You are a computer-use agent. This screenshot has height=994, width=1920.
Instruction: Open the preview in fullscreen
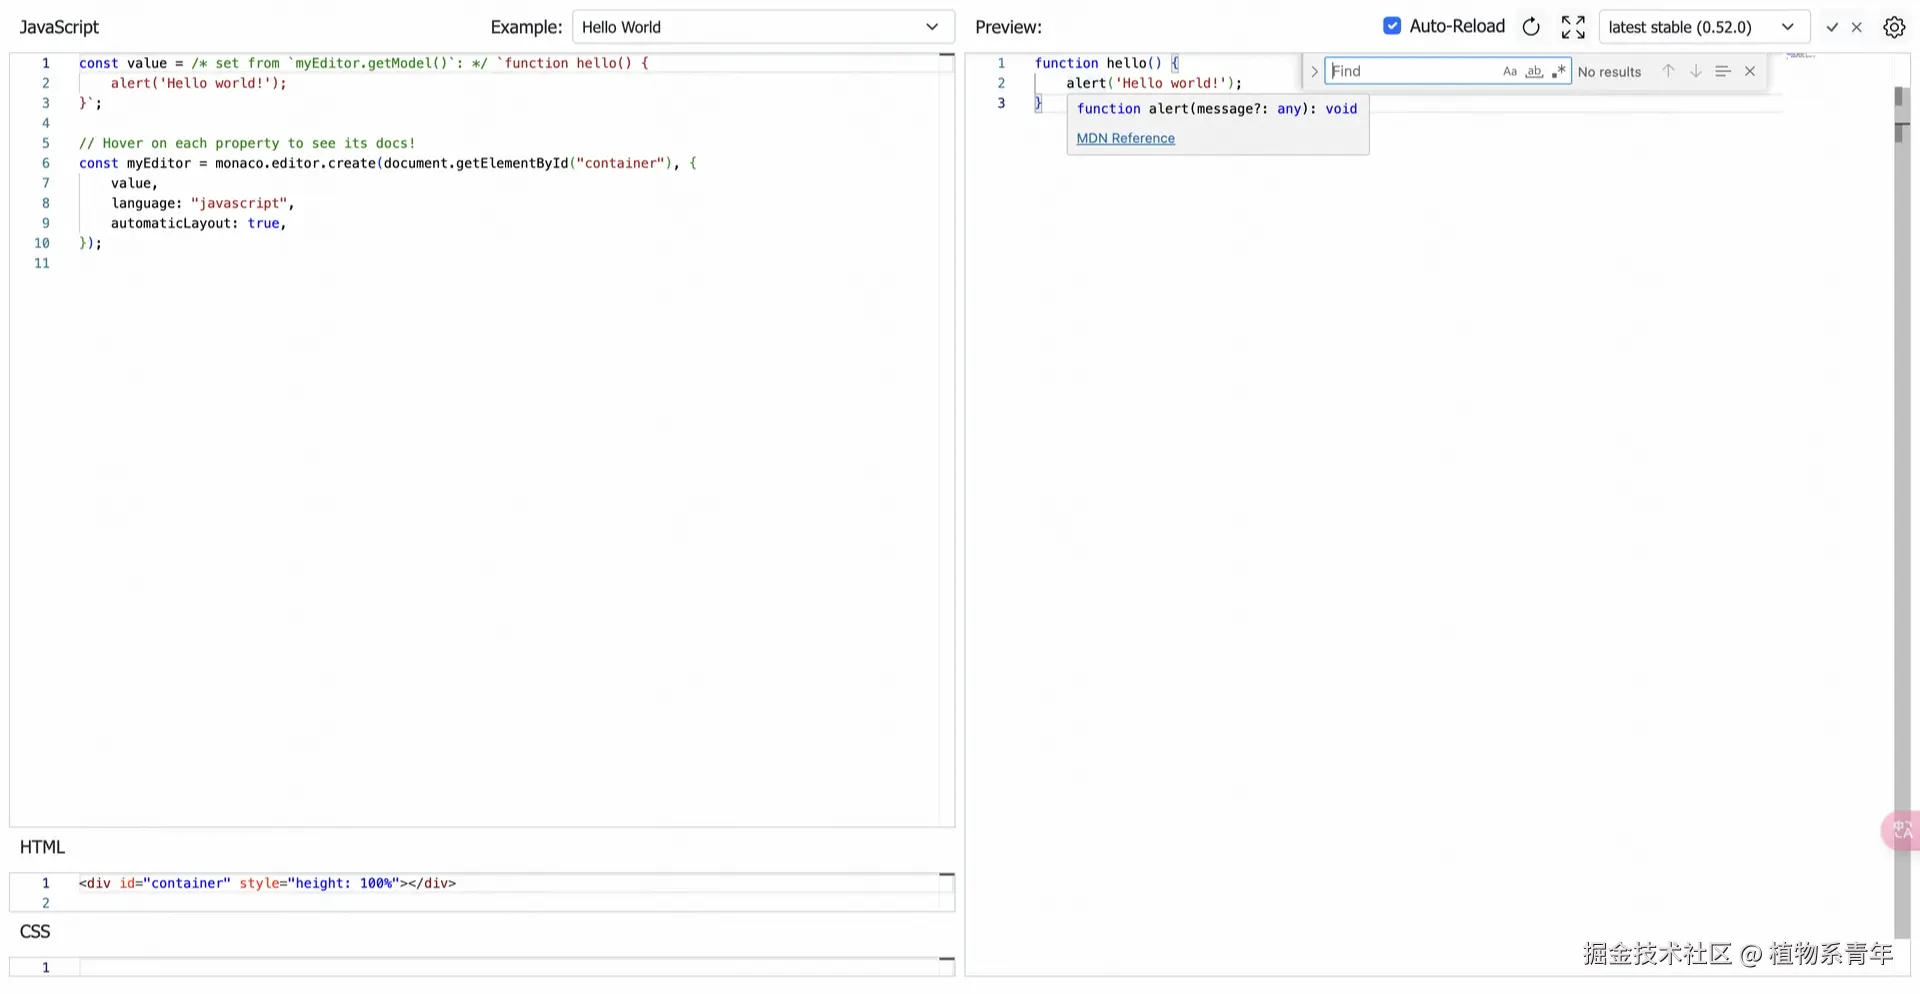point(1573,27)
